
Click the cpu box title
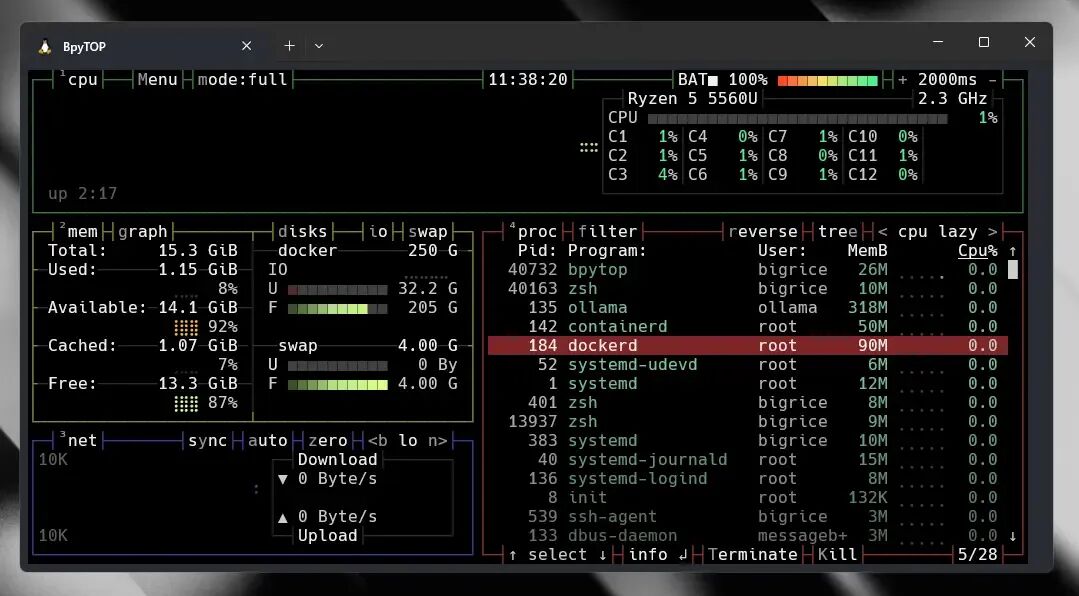tap(83, 80)
